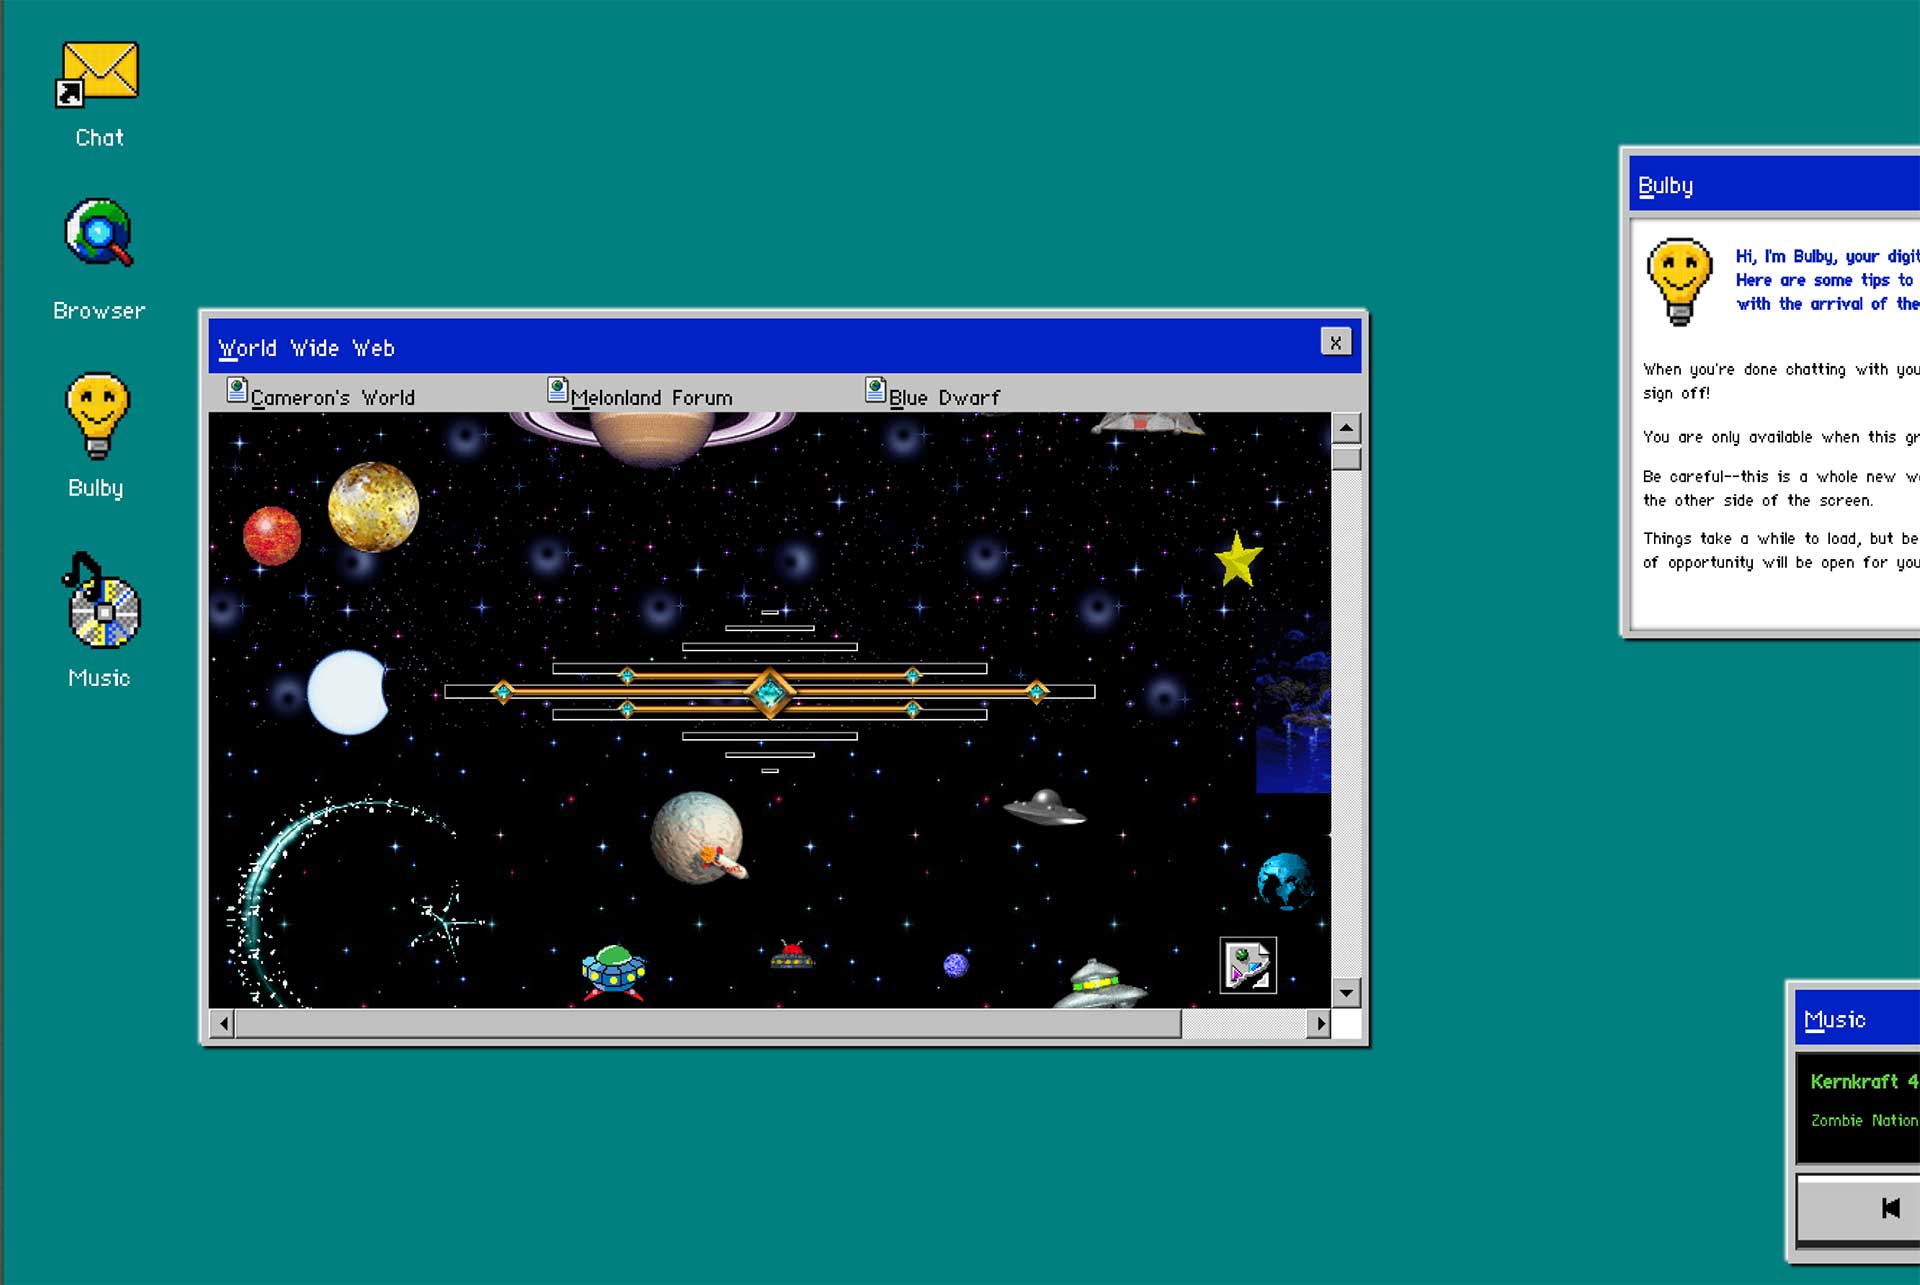Click the yellow star in space page
The image size is (1920, 1285).
tap(1238, 560)
